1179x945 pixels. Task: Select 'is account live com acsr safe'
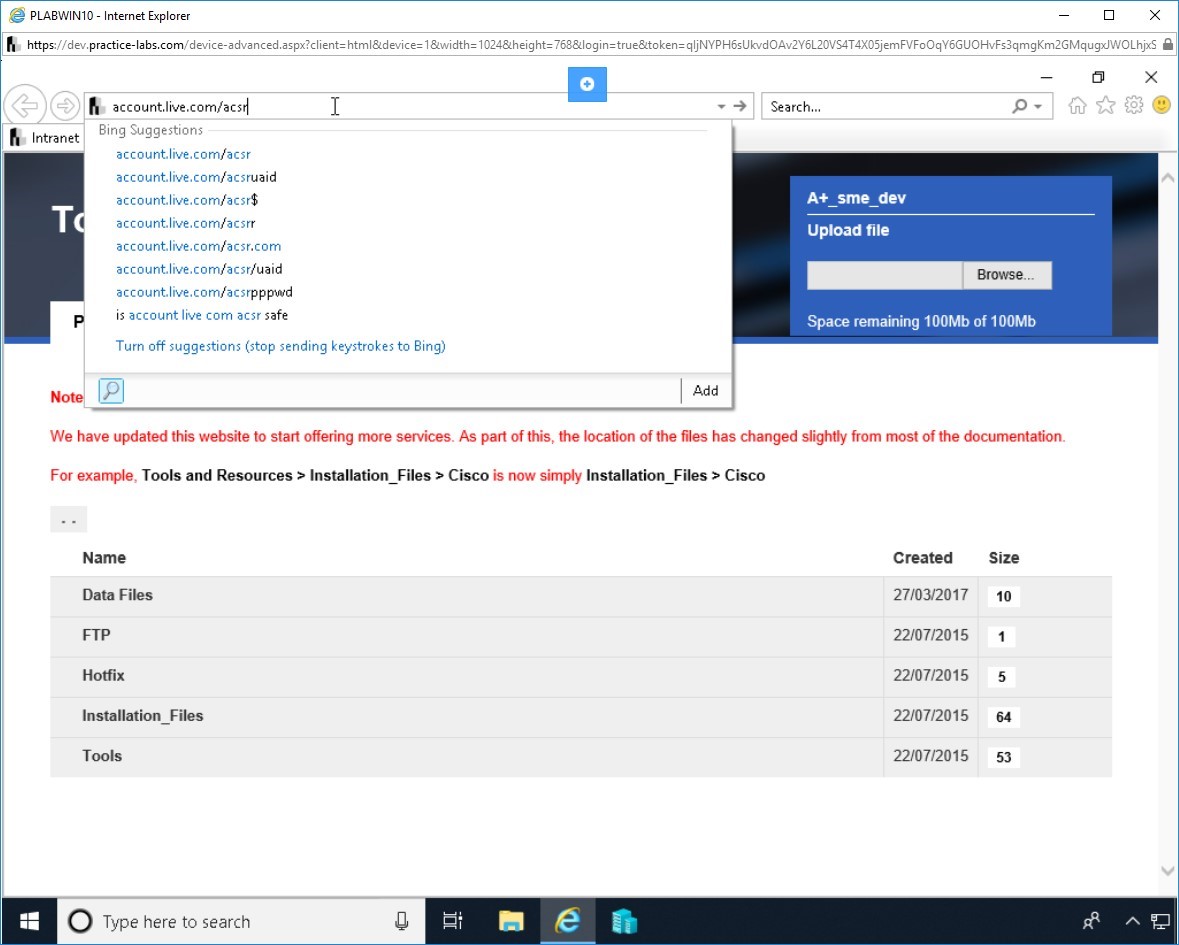202,315
